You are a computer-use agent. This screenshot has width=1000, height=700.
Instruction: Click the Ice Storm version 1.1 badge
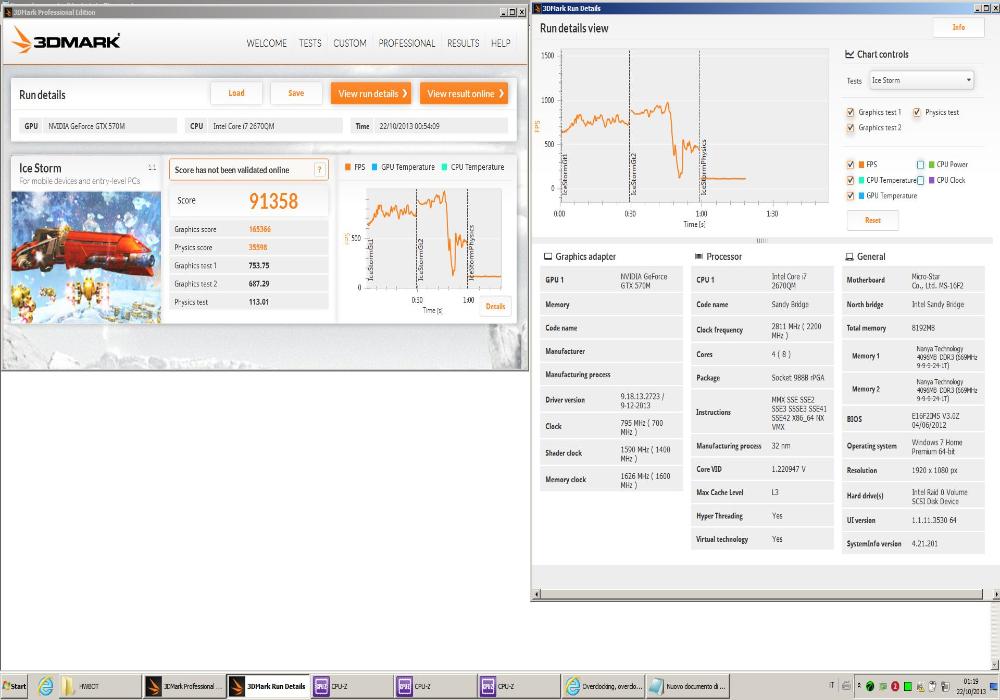click(x=152, y=168)
